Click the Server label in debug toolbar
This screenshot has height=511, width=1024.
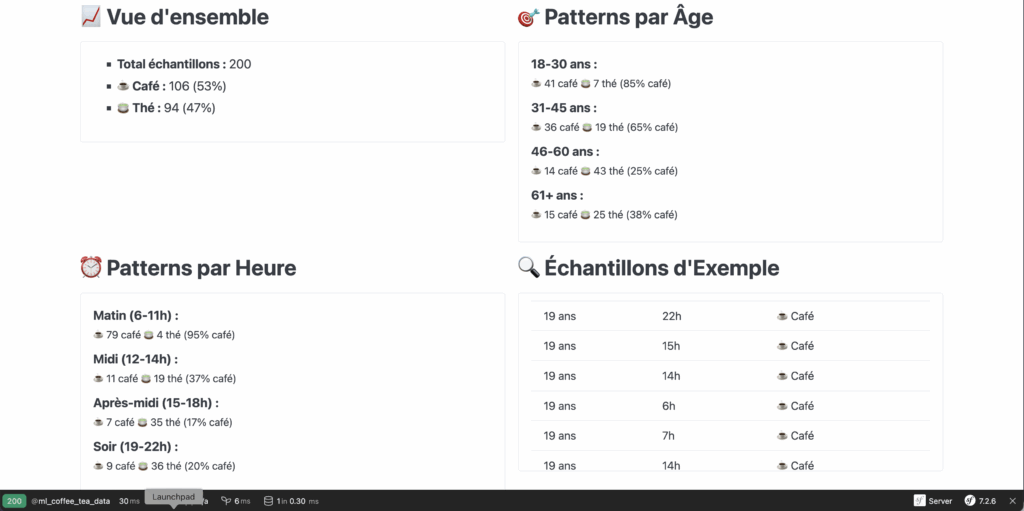(x=940, y=501)
